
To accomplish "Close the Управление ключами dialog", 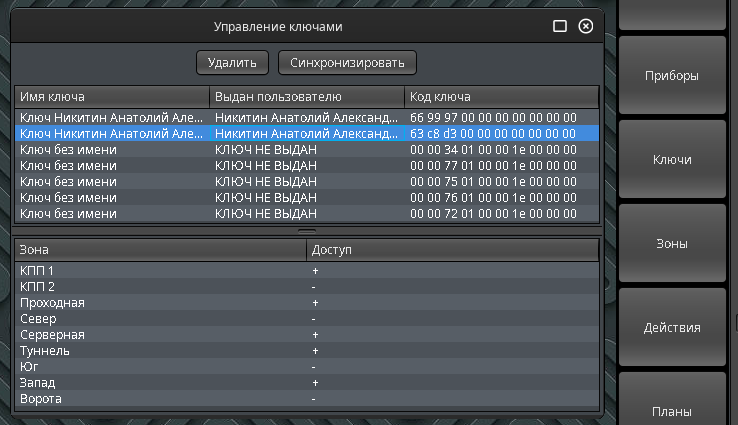I will [x=586, y=26].
